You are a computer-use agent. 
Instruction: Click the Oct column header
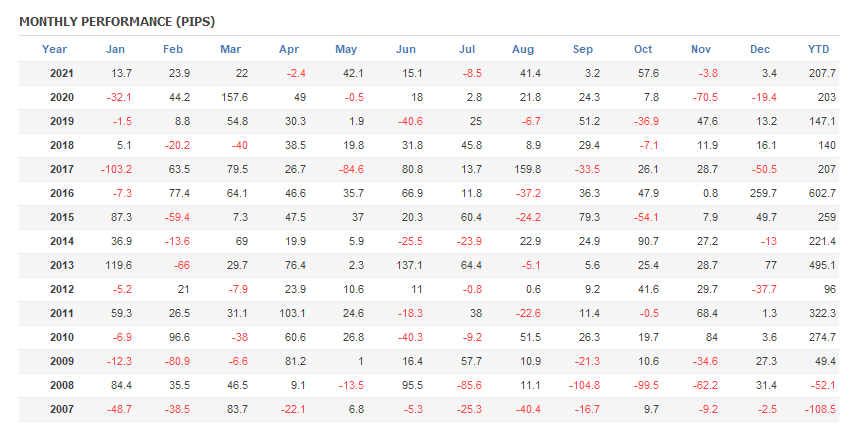(x=643, y=49)
